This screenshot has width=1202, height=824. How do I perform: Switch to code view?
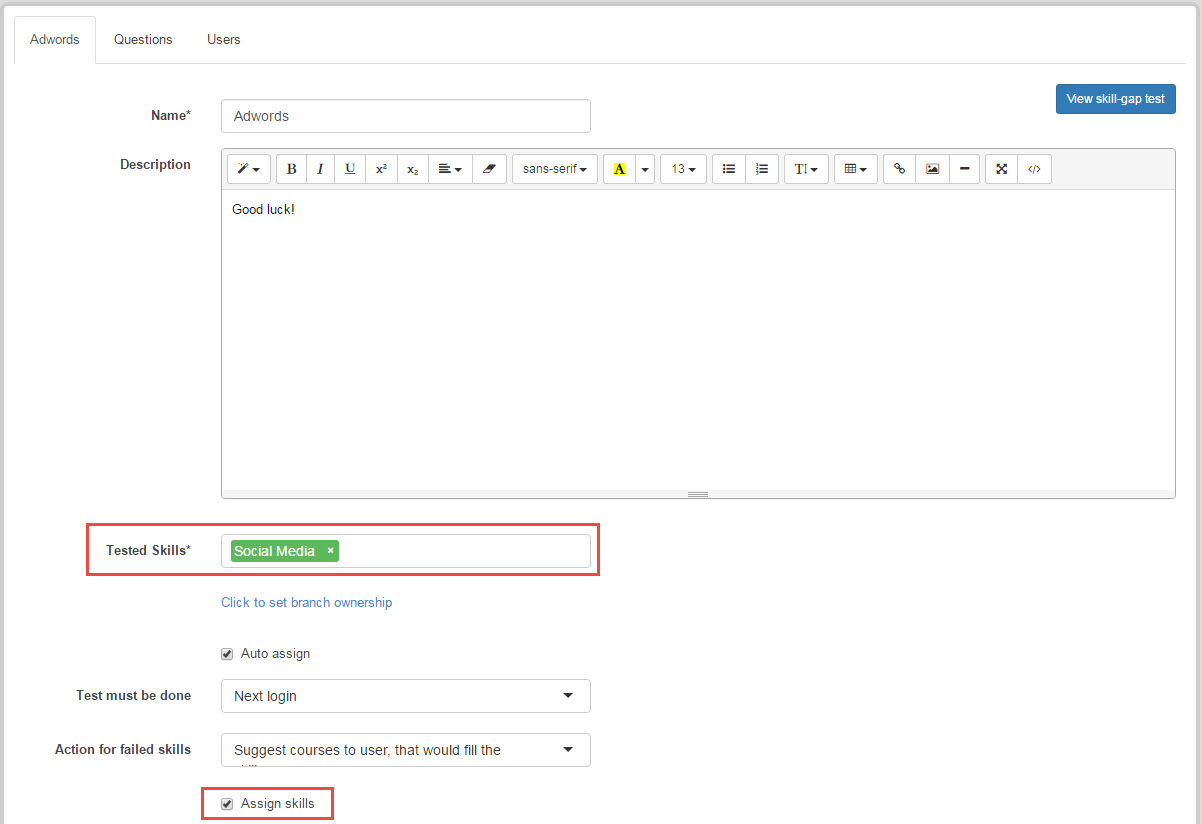(x=1034, y=169)
